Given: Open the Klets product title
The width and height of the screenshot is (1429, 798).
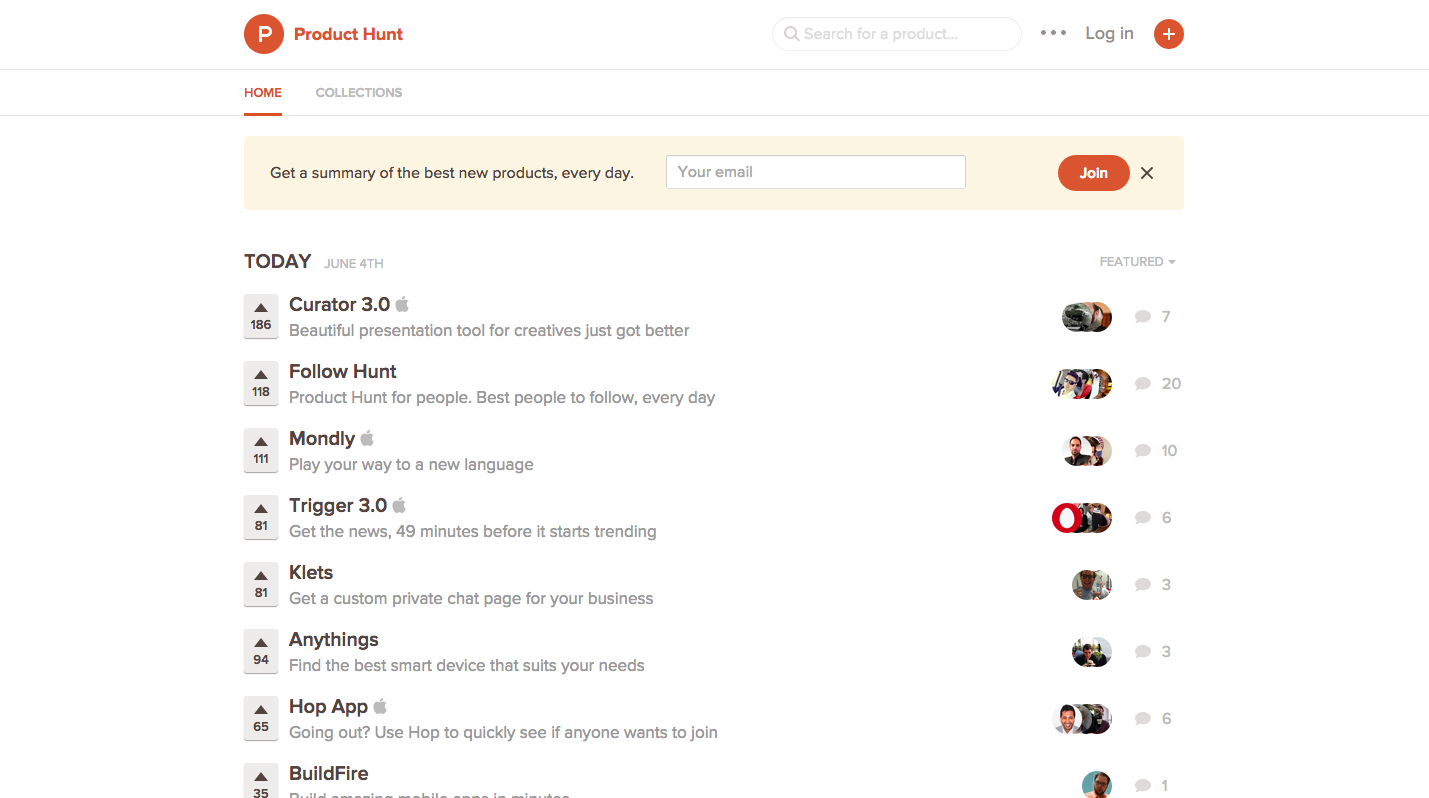Looking at the screenshot, I should pyautogui.click(x=311, y=573).
